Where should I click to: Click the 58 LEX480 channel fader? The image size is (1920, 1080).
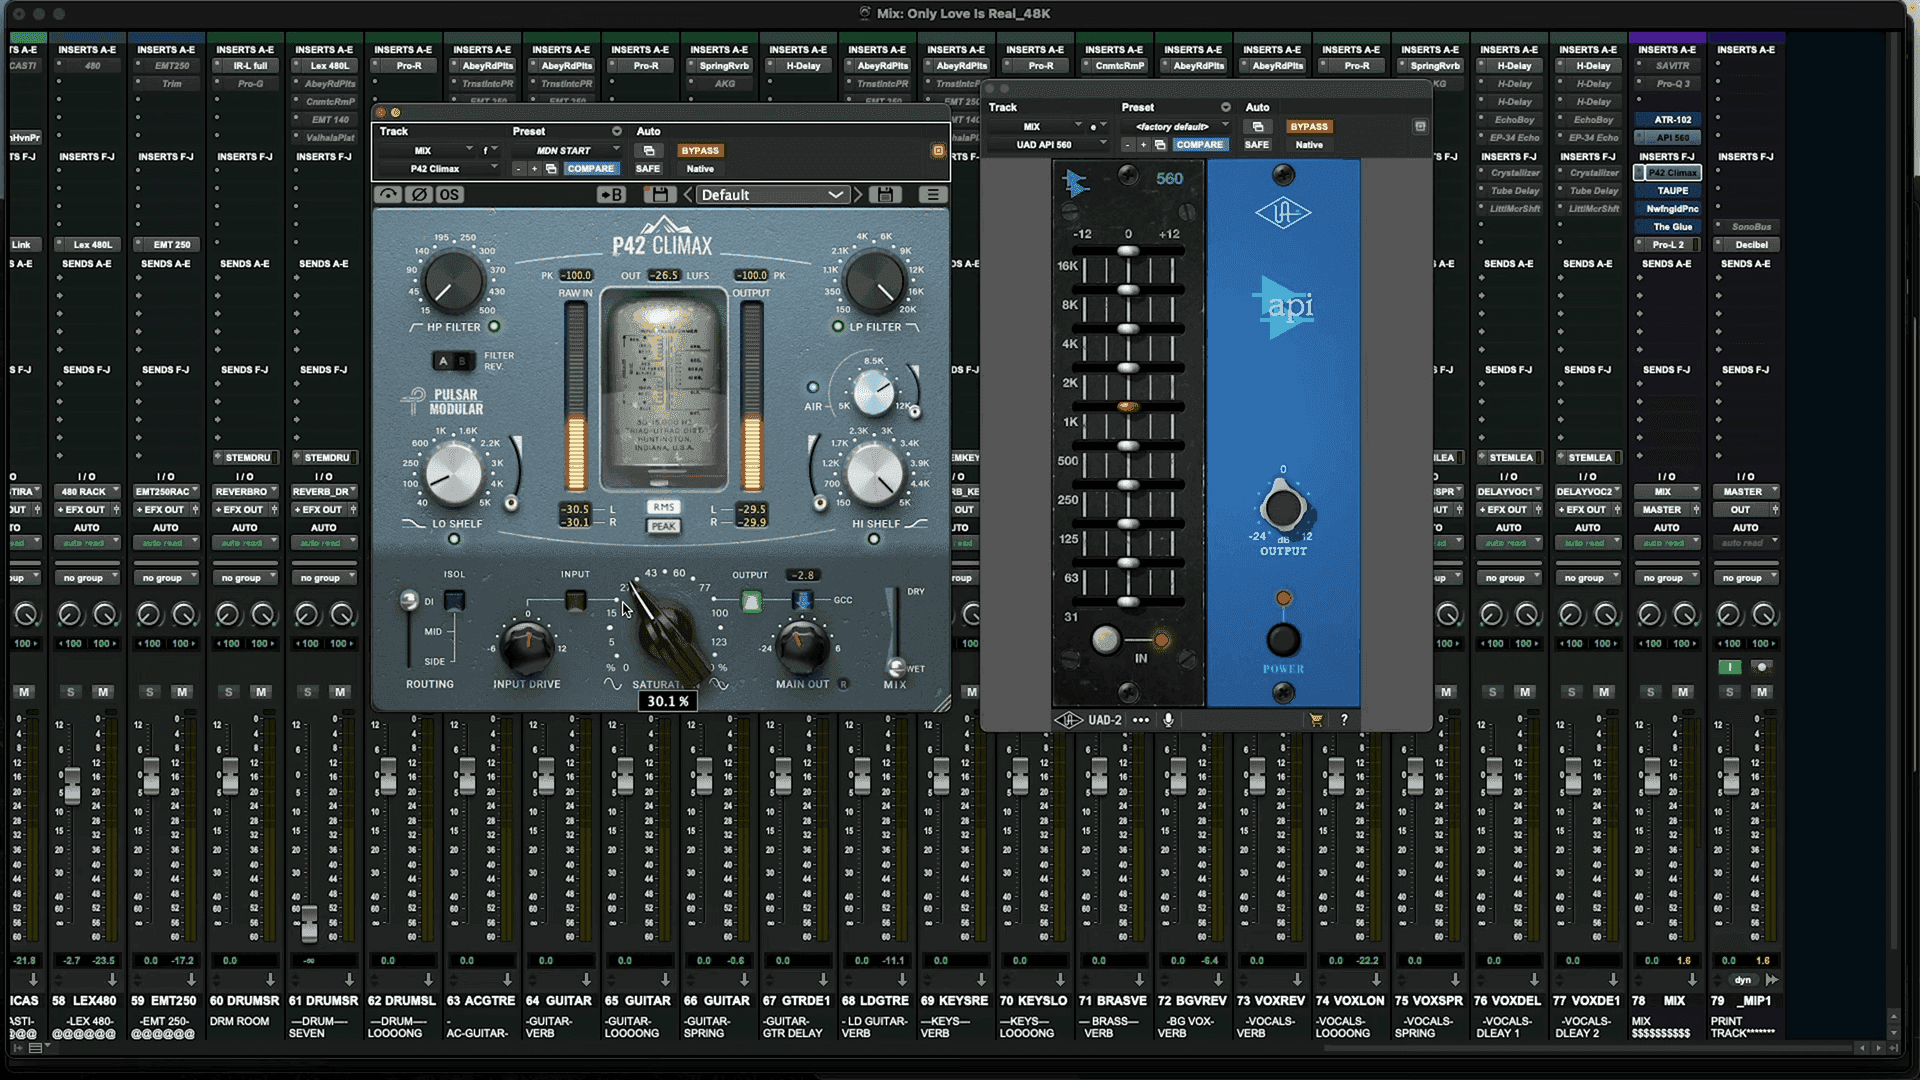pyautogui.click(x=72, y=785)
